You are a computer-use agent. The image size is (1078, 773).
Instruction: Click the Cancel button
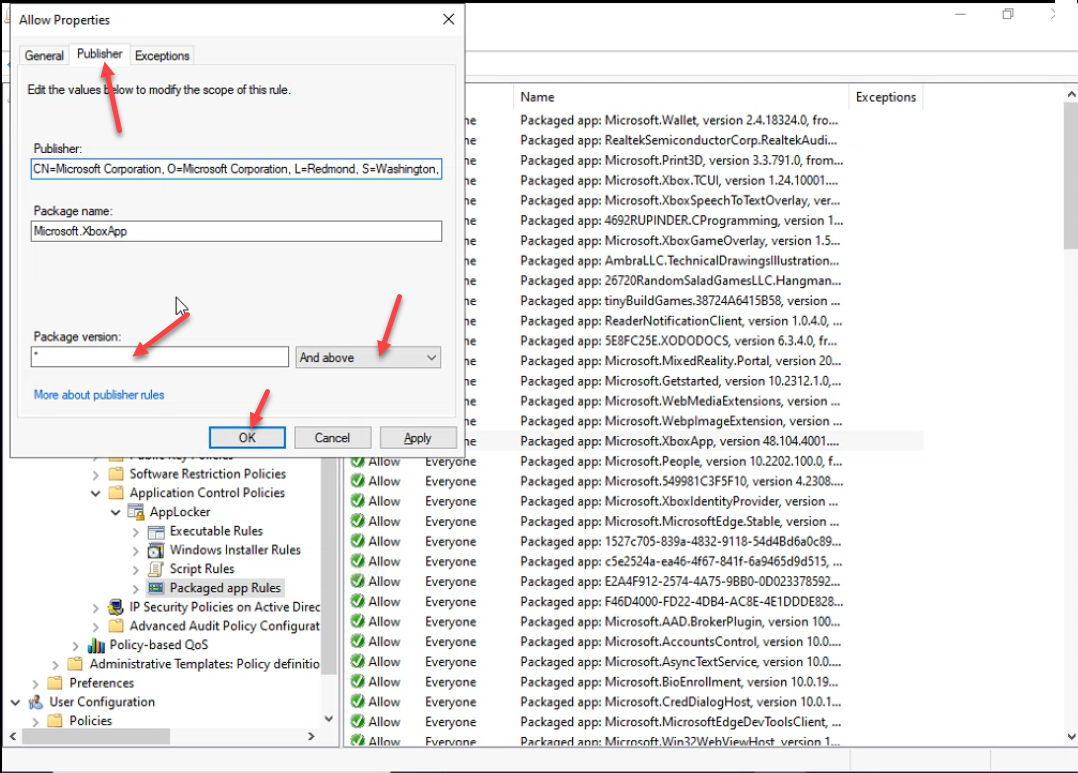pos(332,437)
